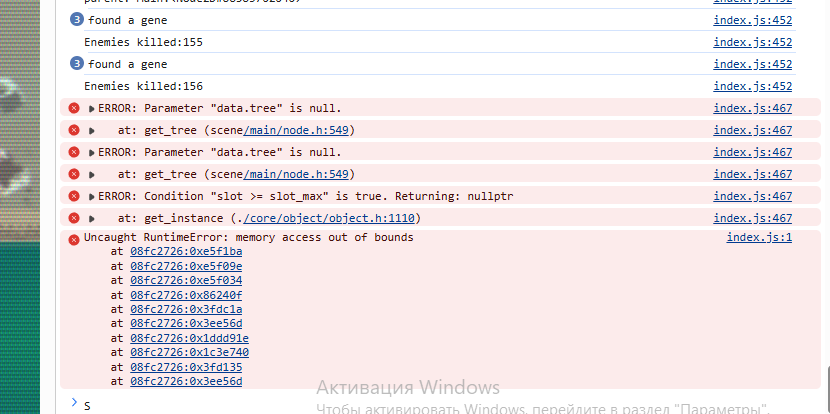Expand the second "data.tree is null" error
This screenshot has height=414, width=830.
92,152
